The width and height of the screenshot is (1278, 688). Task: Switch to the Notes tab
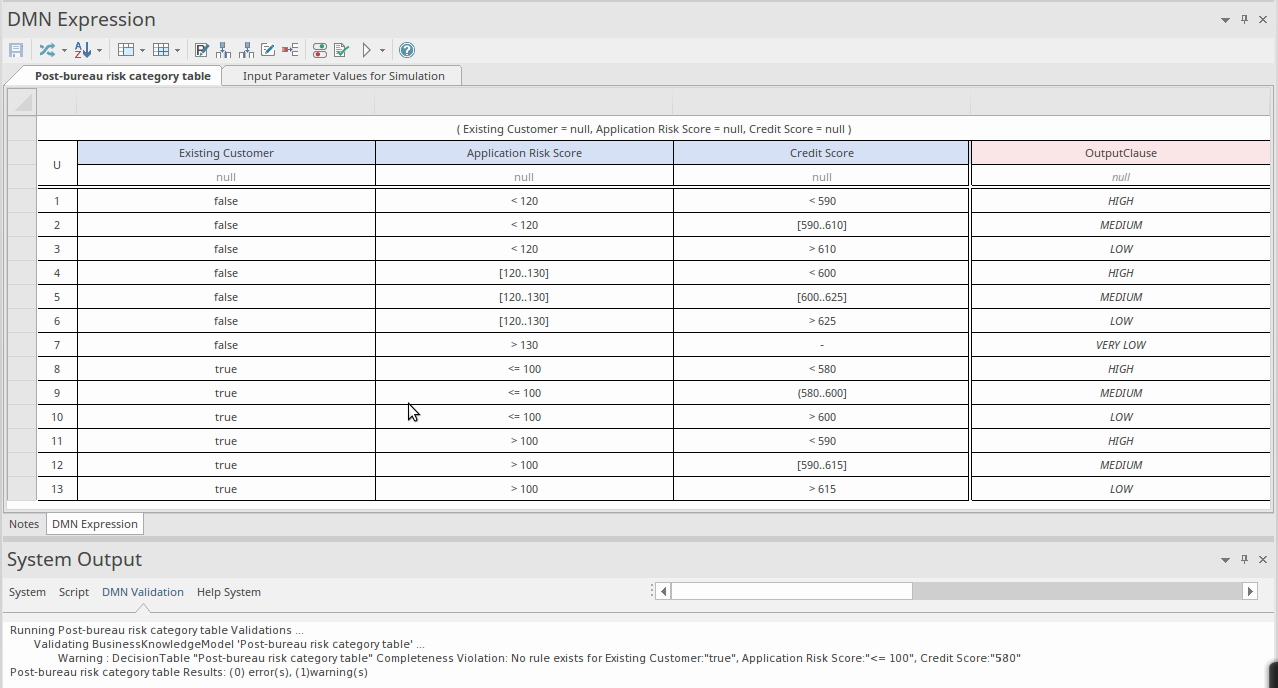tap(23, 523)
